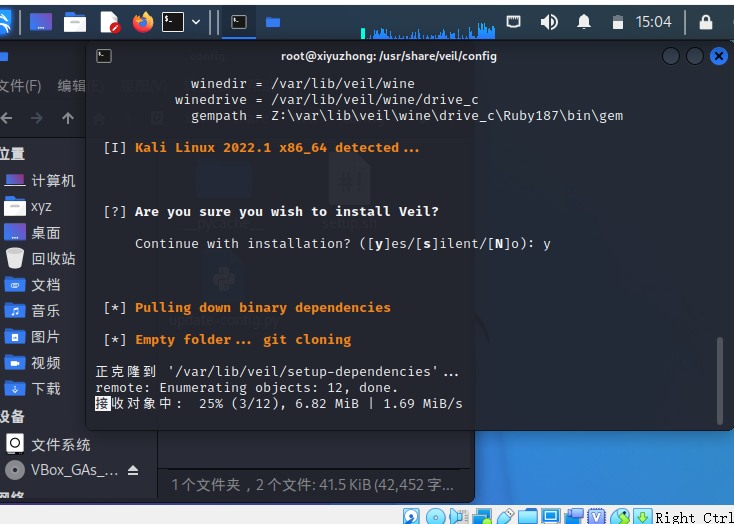Screen dimensions: 734x524
Task: Click VirtualBox keyboard capture green arrow icon
Action: pyautogui.click(x=642, y=517)
